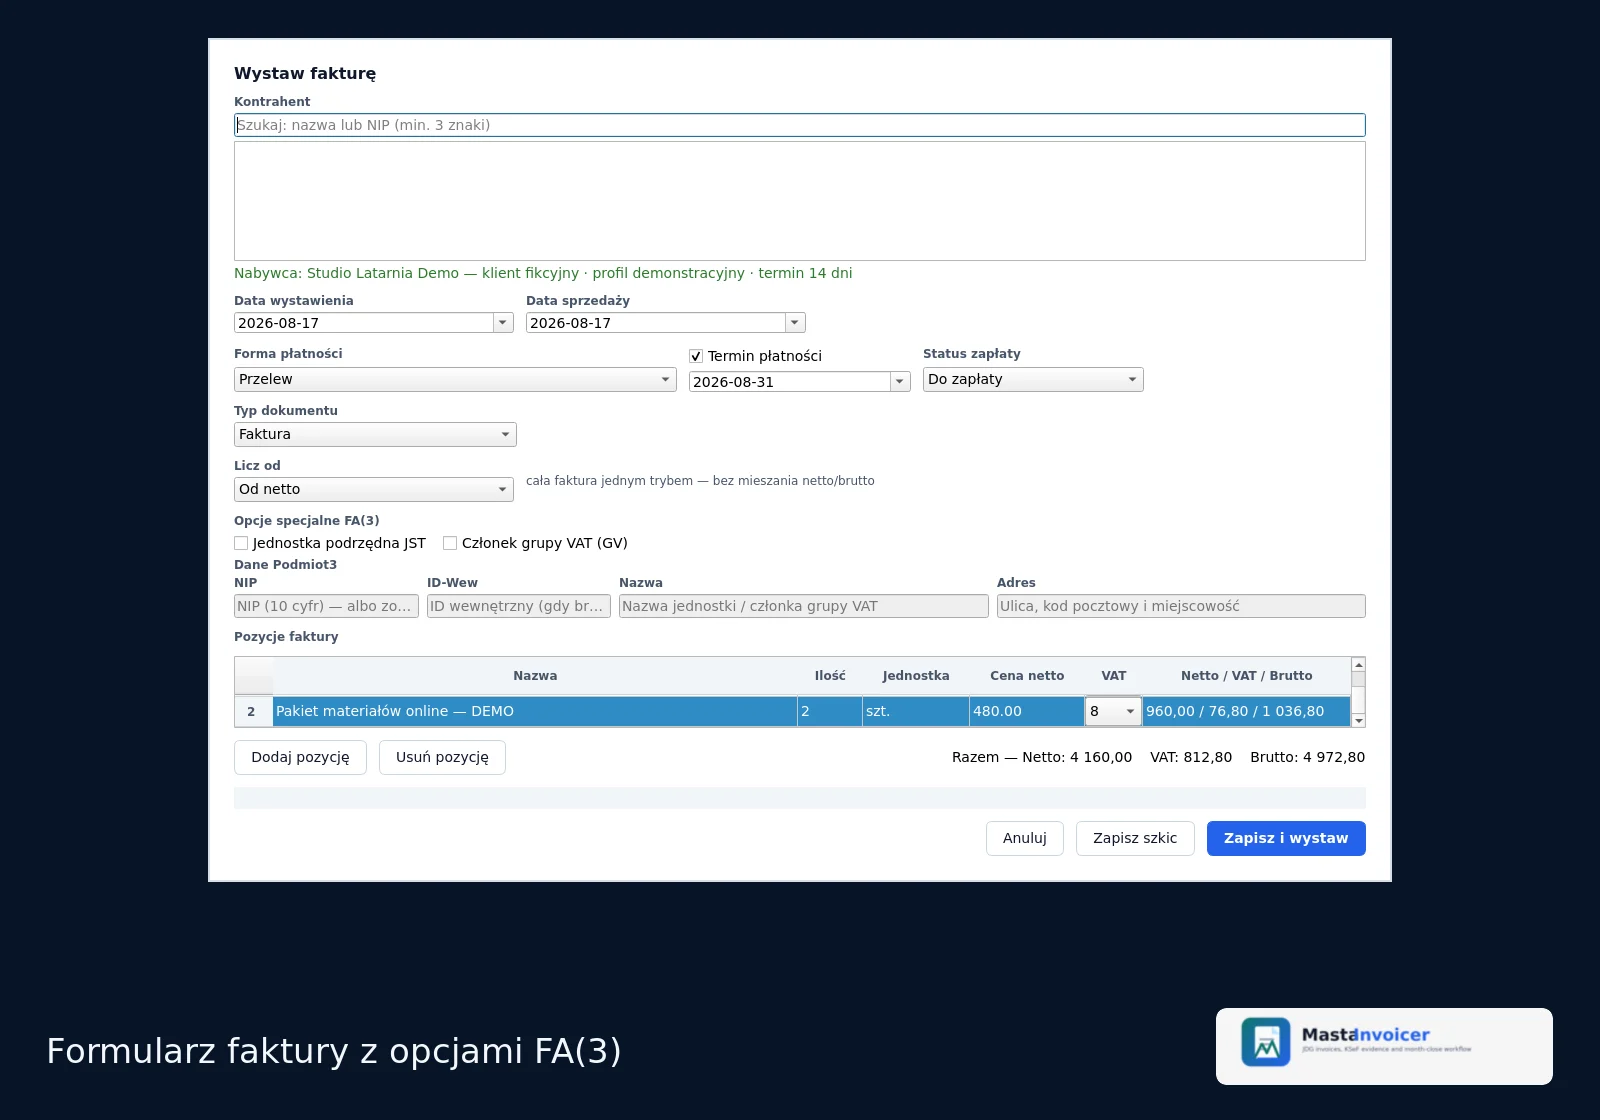Click the Data sprzedaży date text field

(656, 323)
